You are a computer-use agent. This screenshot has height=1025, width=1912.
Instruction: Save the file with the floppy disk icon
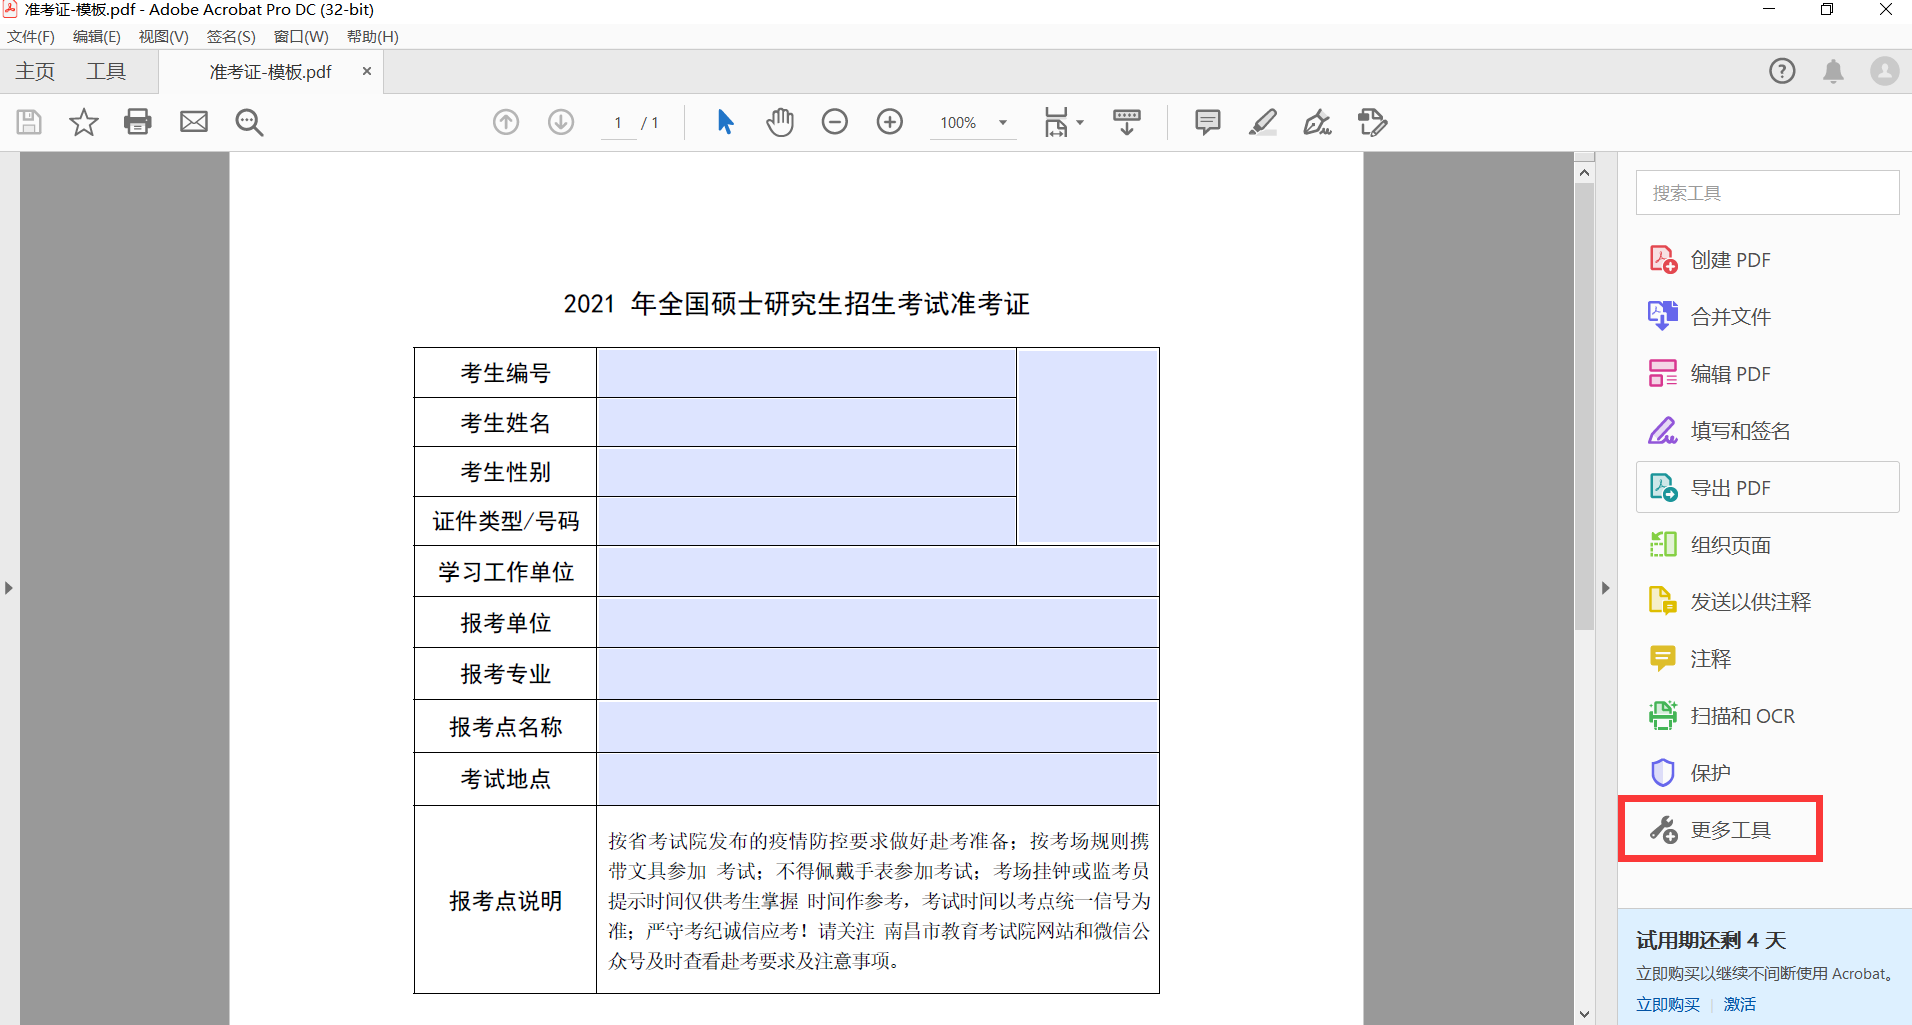point(29,122)
